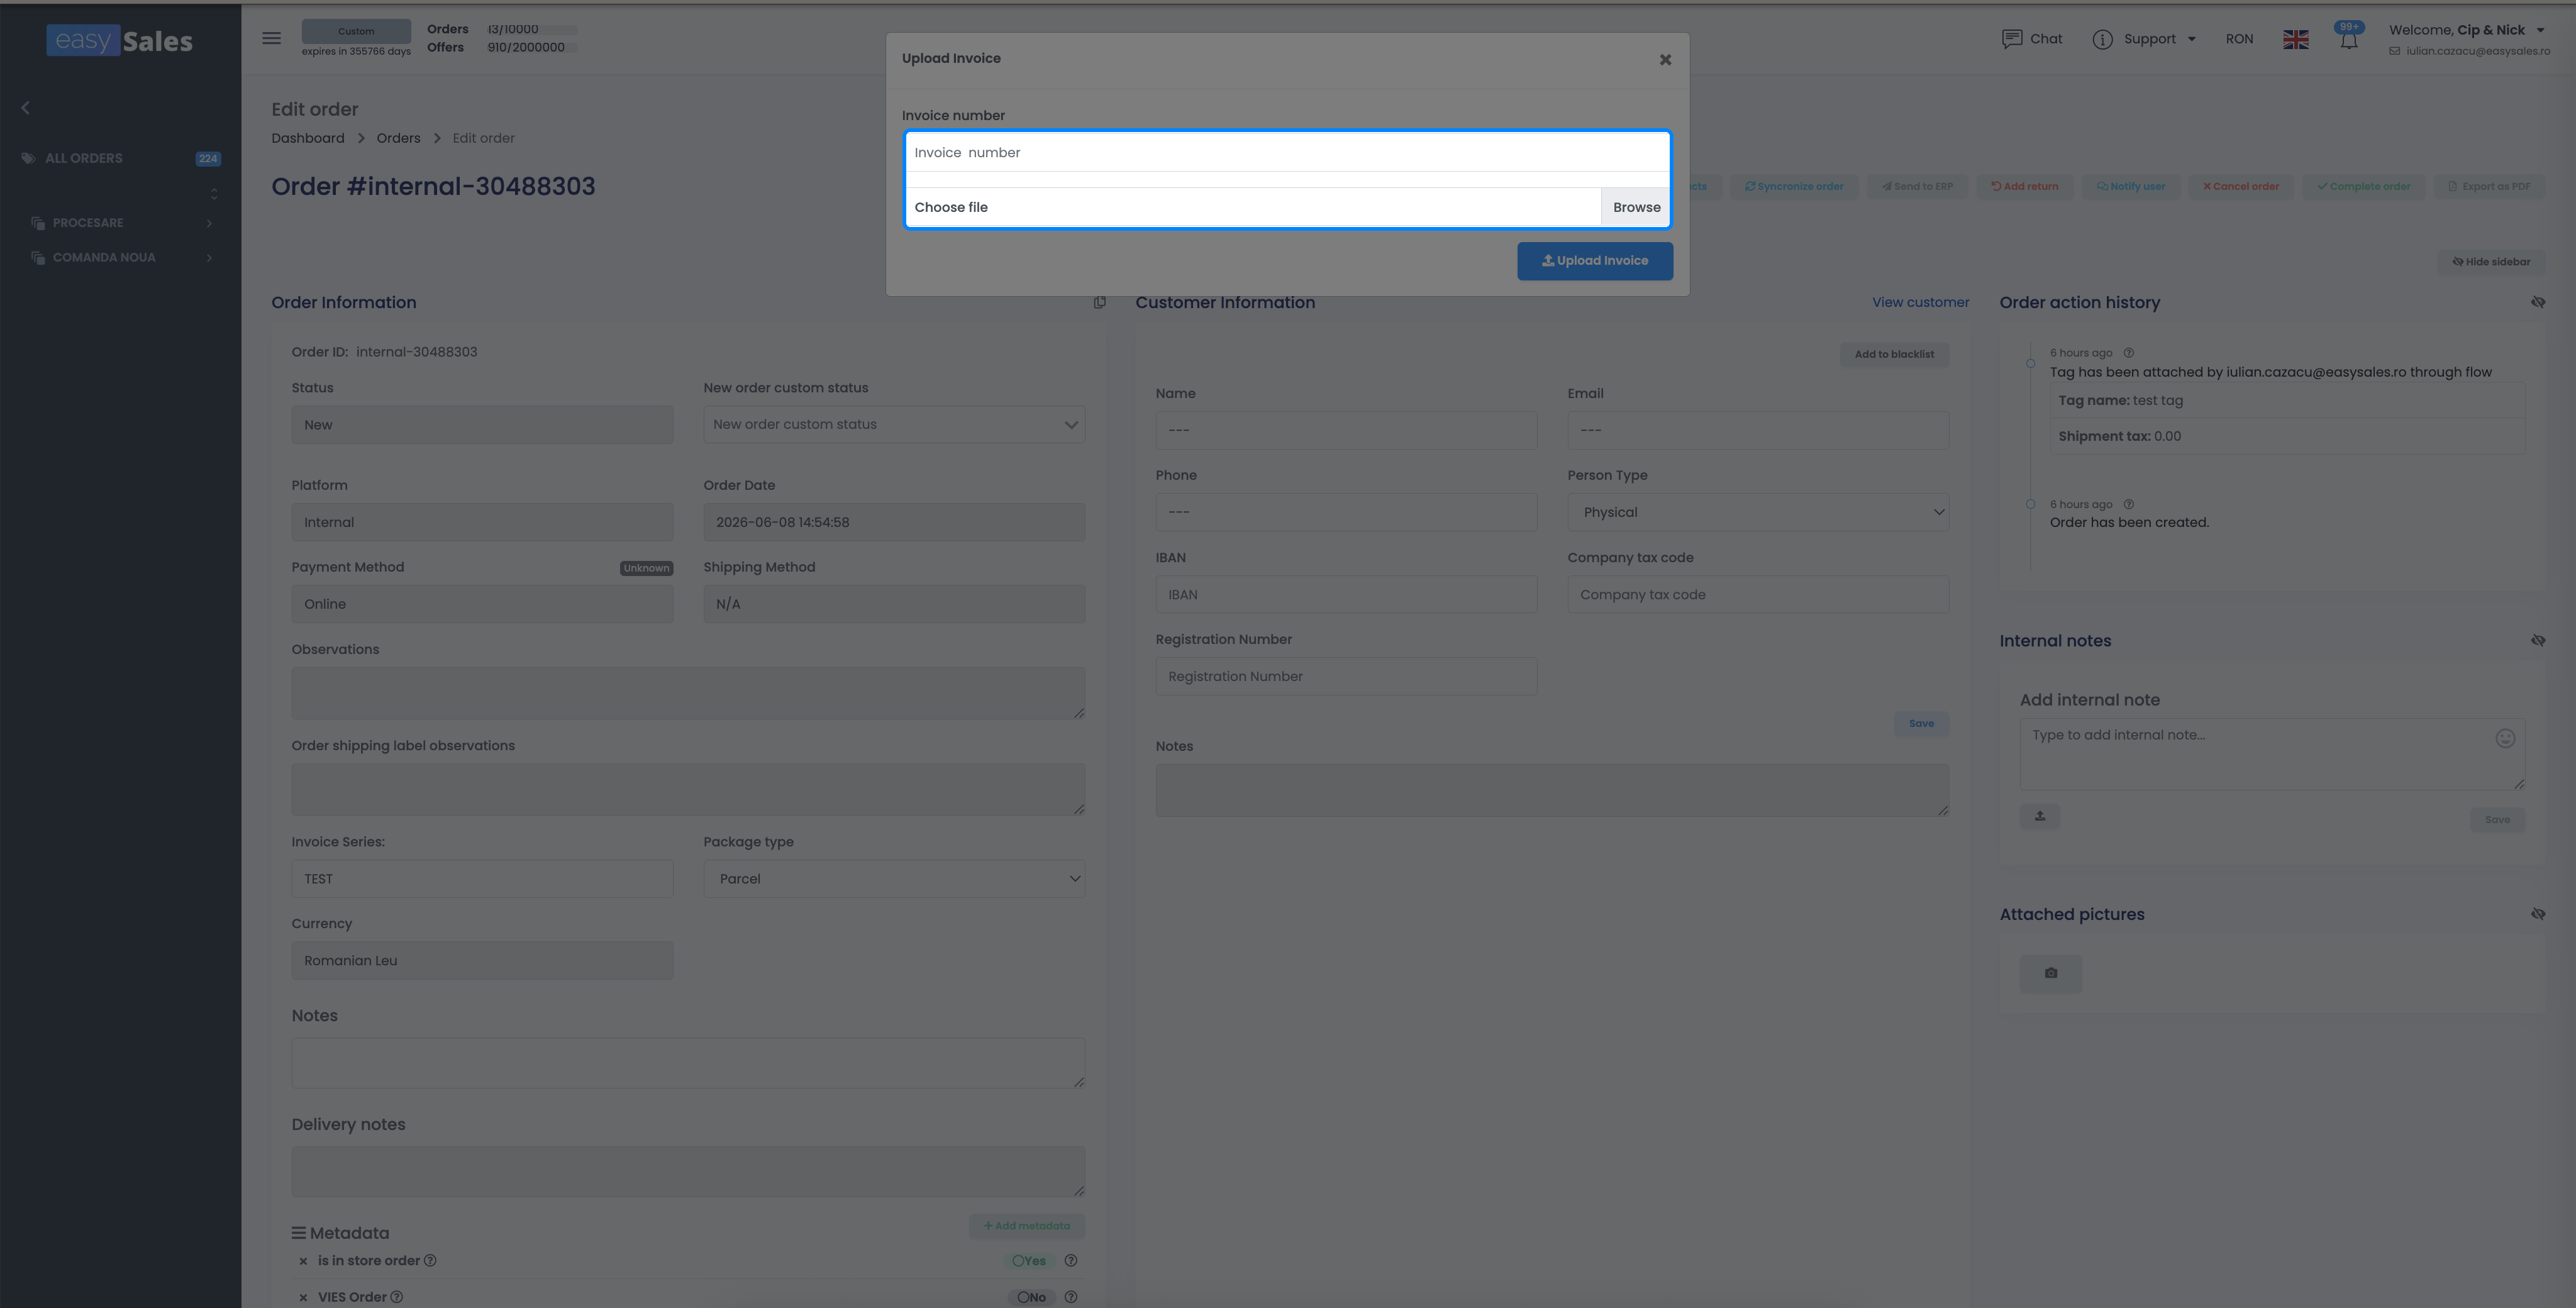This screenshot has width=2576, height=1308.
Task: Hide the Attached pictures panel
Action: tap(2537, 914)
